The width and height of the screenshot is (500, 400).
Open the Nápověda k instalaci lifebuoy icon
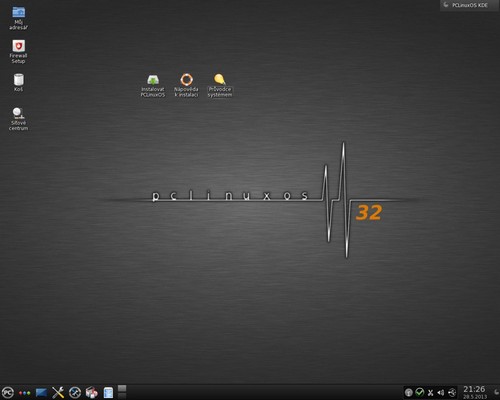click(x=186, y=80)
